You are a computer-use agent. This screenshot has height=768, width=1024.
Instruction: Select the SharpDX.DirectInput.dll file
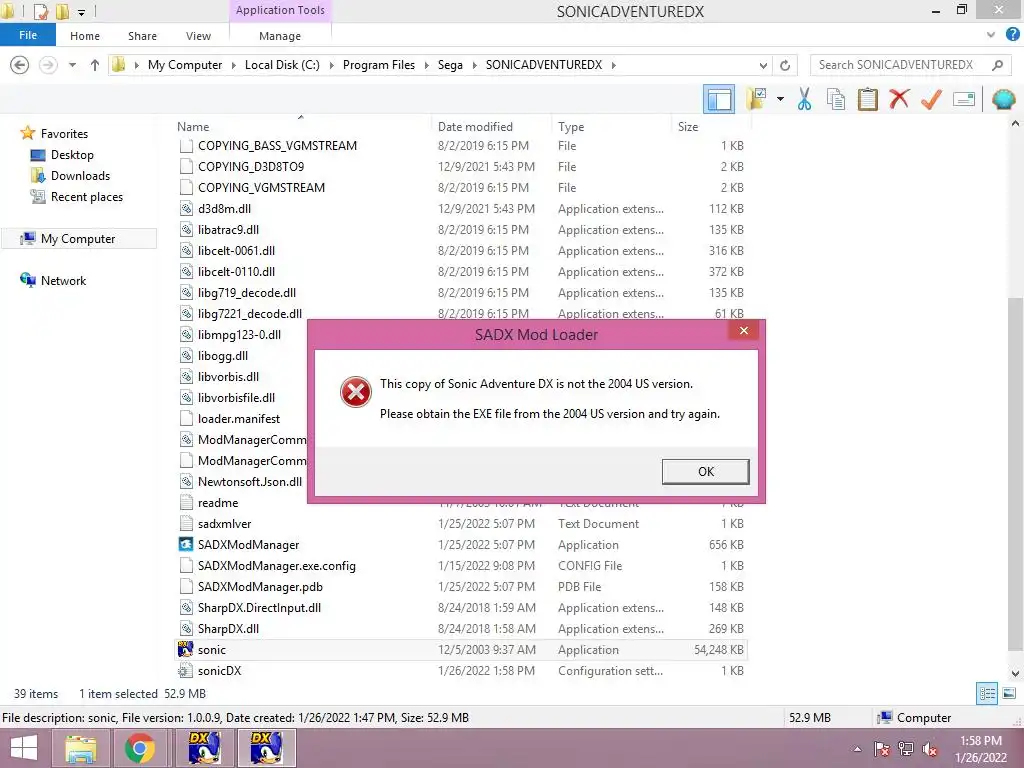click(x=461, y=608)
